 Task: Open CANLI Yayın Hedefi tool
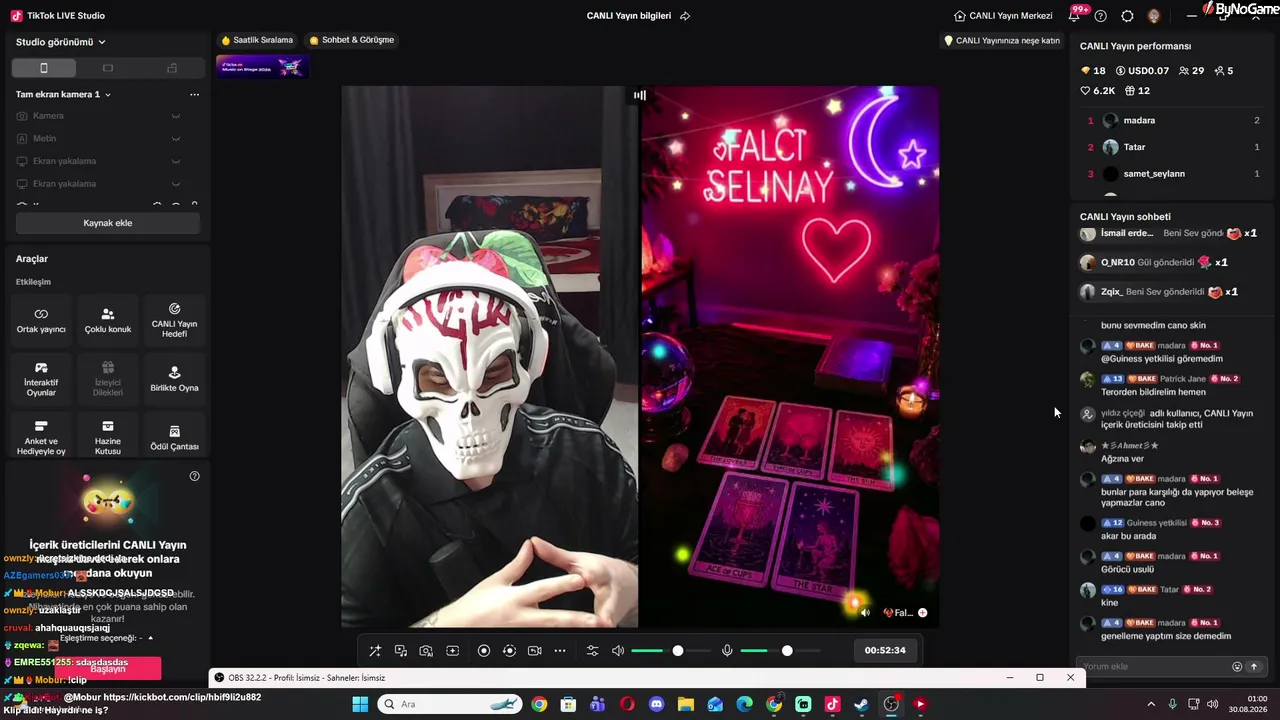pos(174,320)
